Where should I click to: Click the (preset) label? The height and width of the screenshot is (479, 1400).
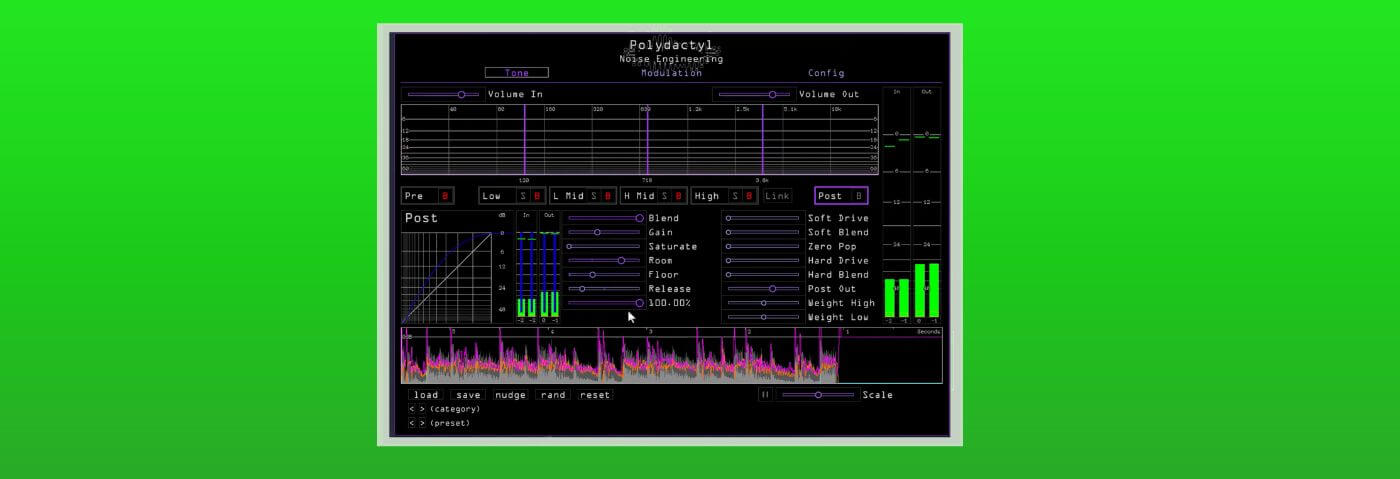[x=450, y=423]
